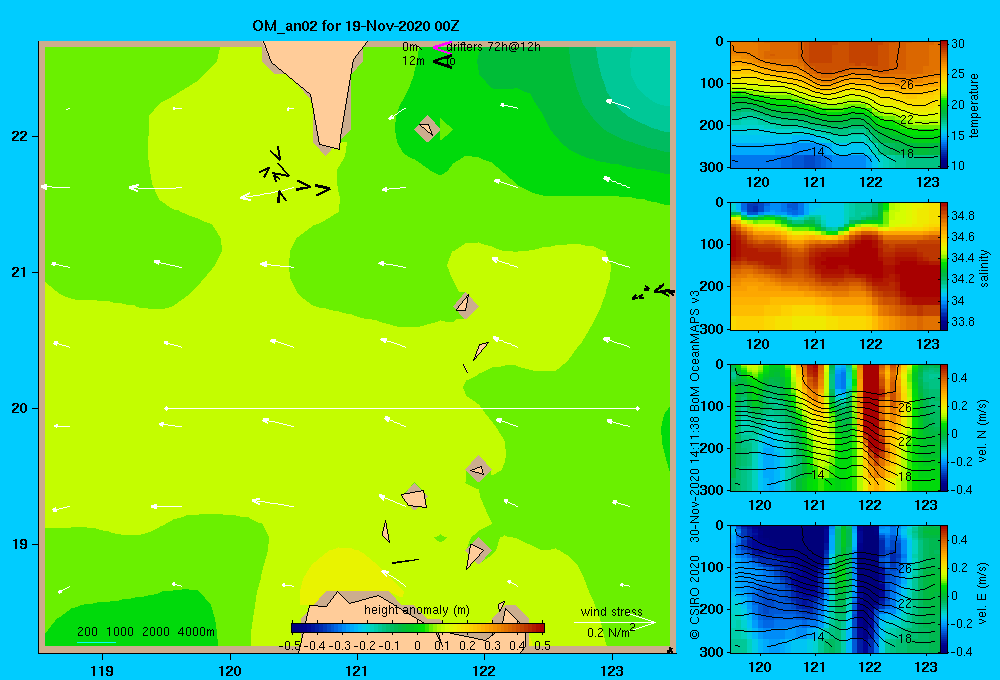Click latitude label 21 on main map axis

20,272
